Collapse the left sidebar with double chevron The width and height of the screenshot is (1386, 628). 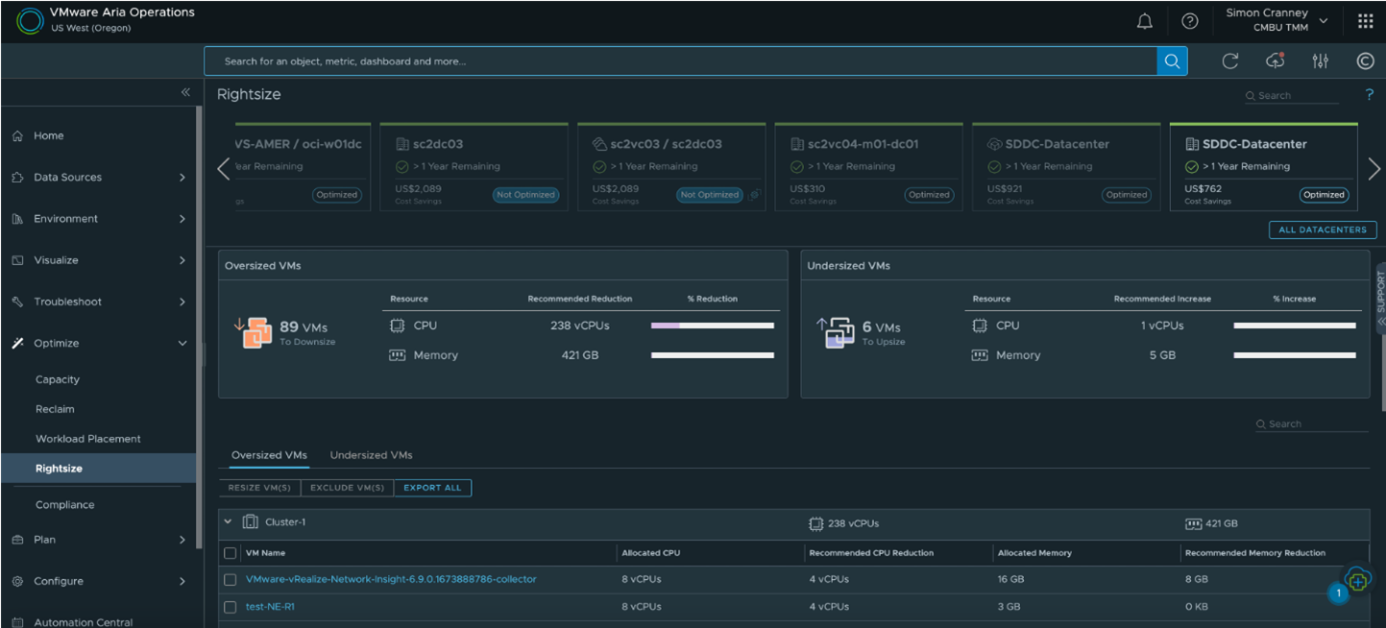pyautogui.click(x=185, y=92)
